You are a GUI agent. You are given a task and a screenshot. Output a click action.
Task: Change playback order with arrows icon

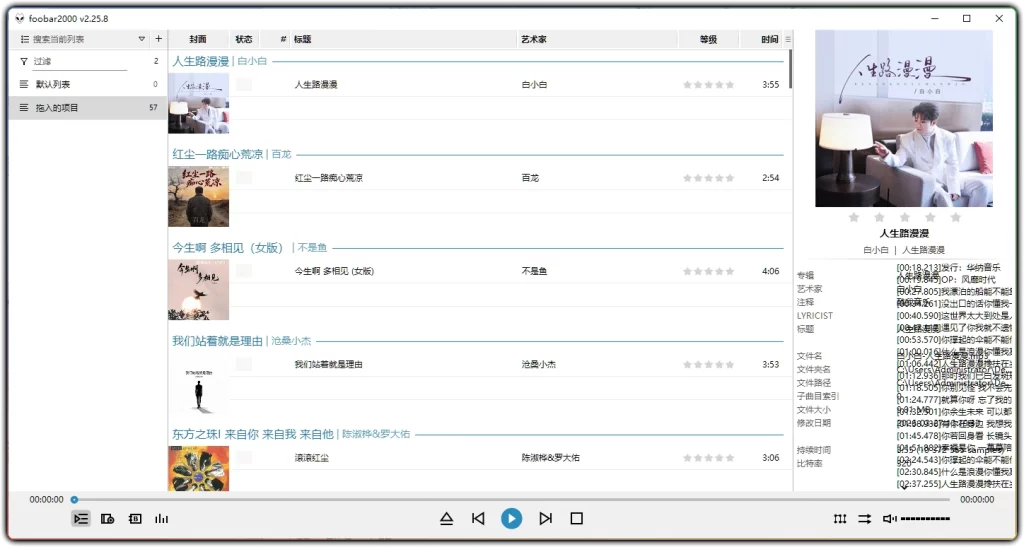(x=865, y=519)
